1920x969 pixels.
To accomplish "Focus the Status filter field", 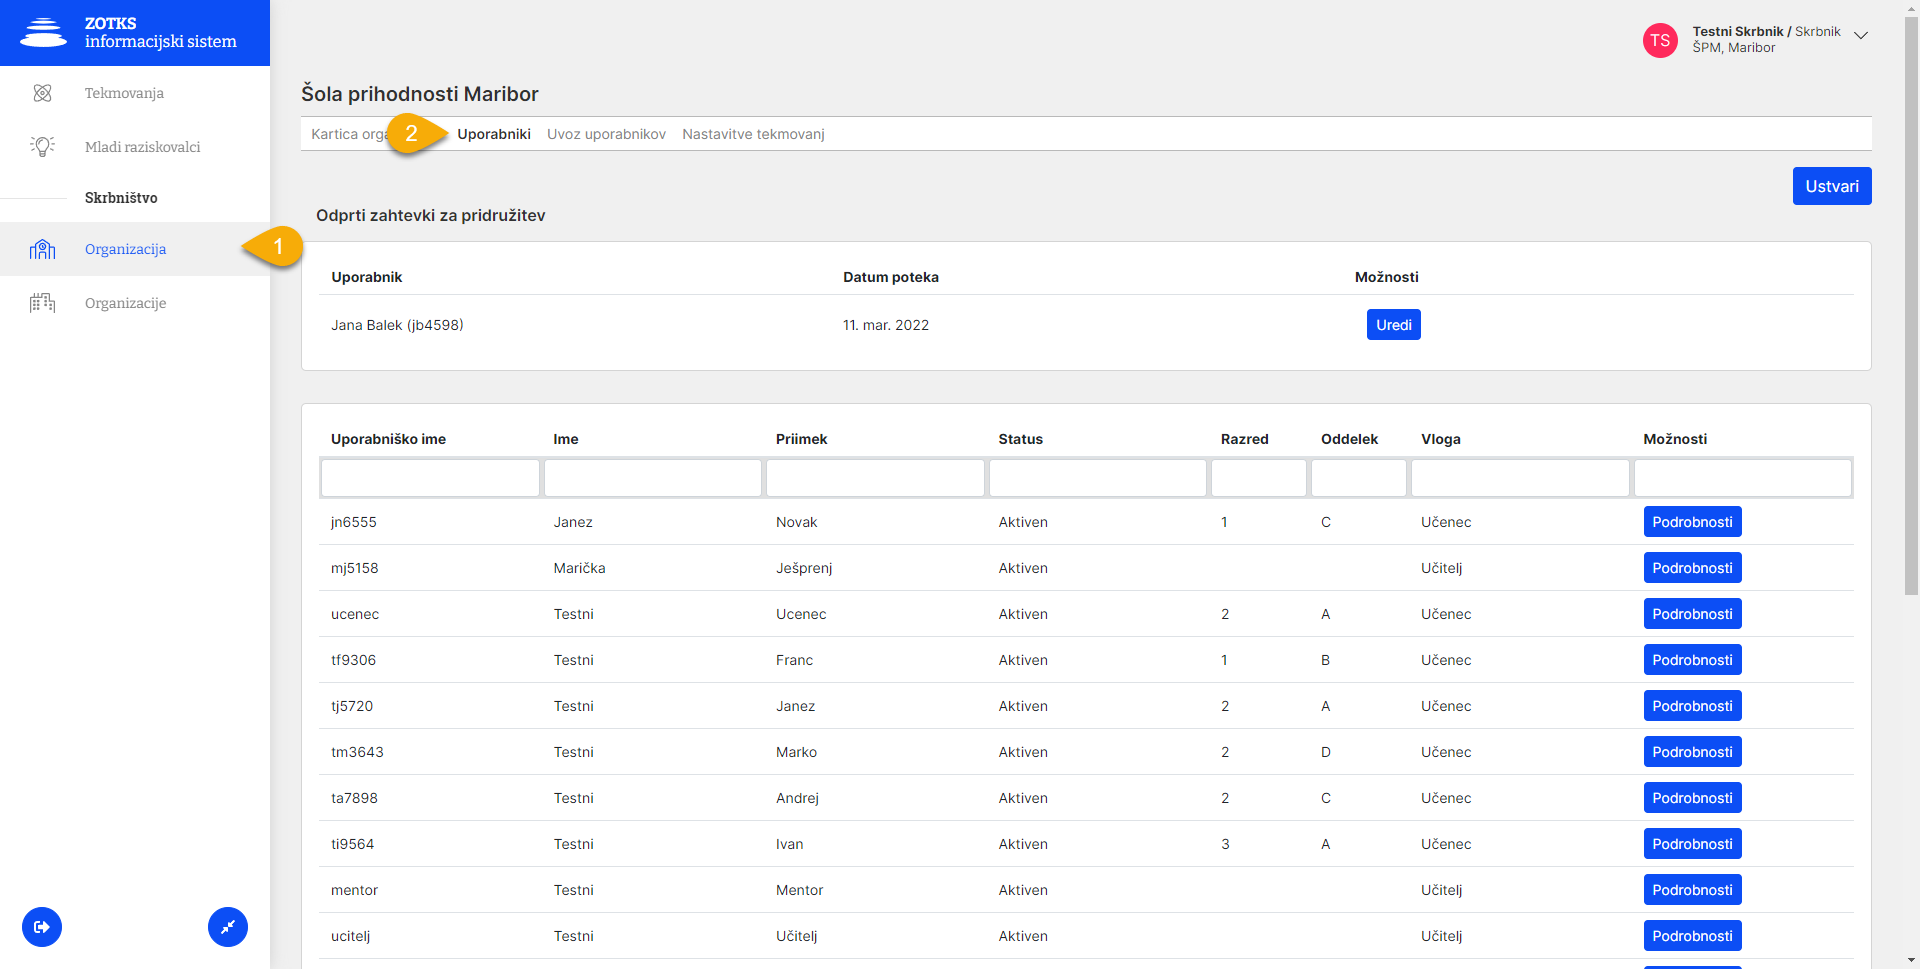I will click(x=1097, y=478).
